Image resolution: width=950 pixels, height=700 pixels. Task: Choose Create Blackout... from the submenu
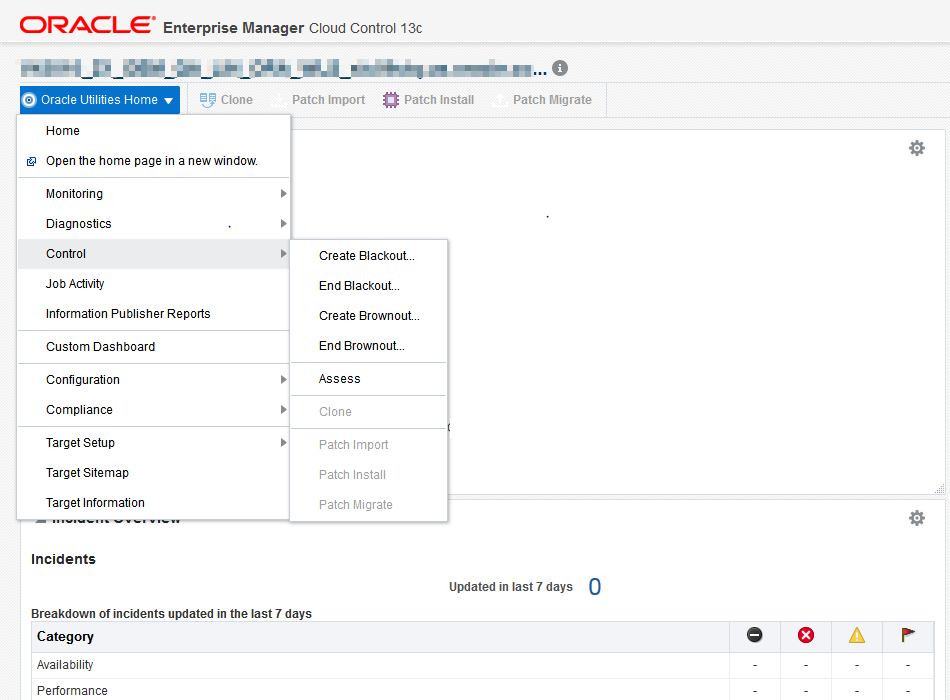click(x=368, y=256)
